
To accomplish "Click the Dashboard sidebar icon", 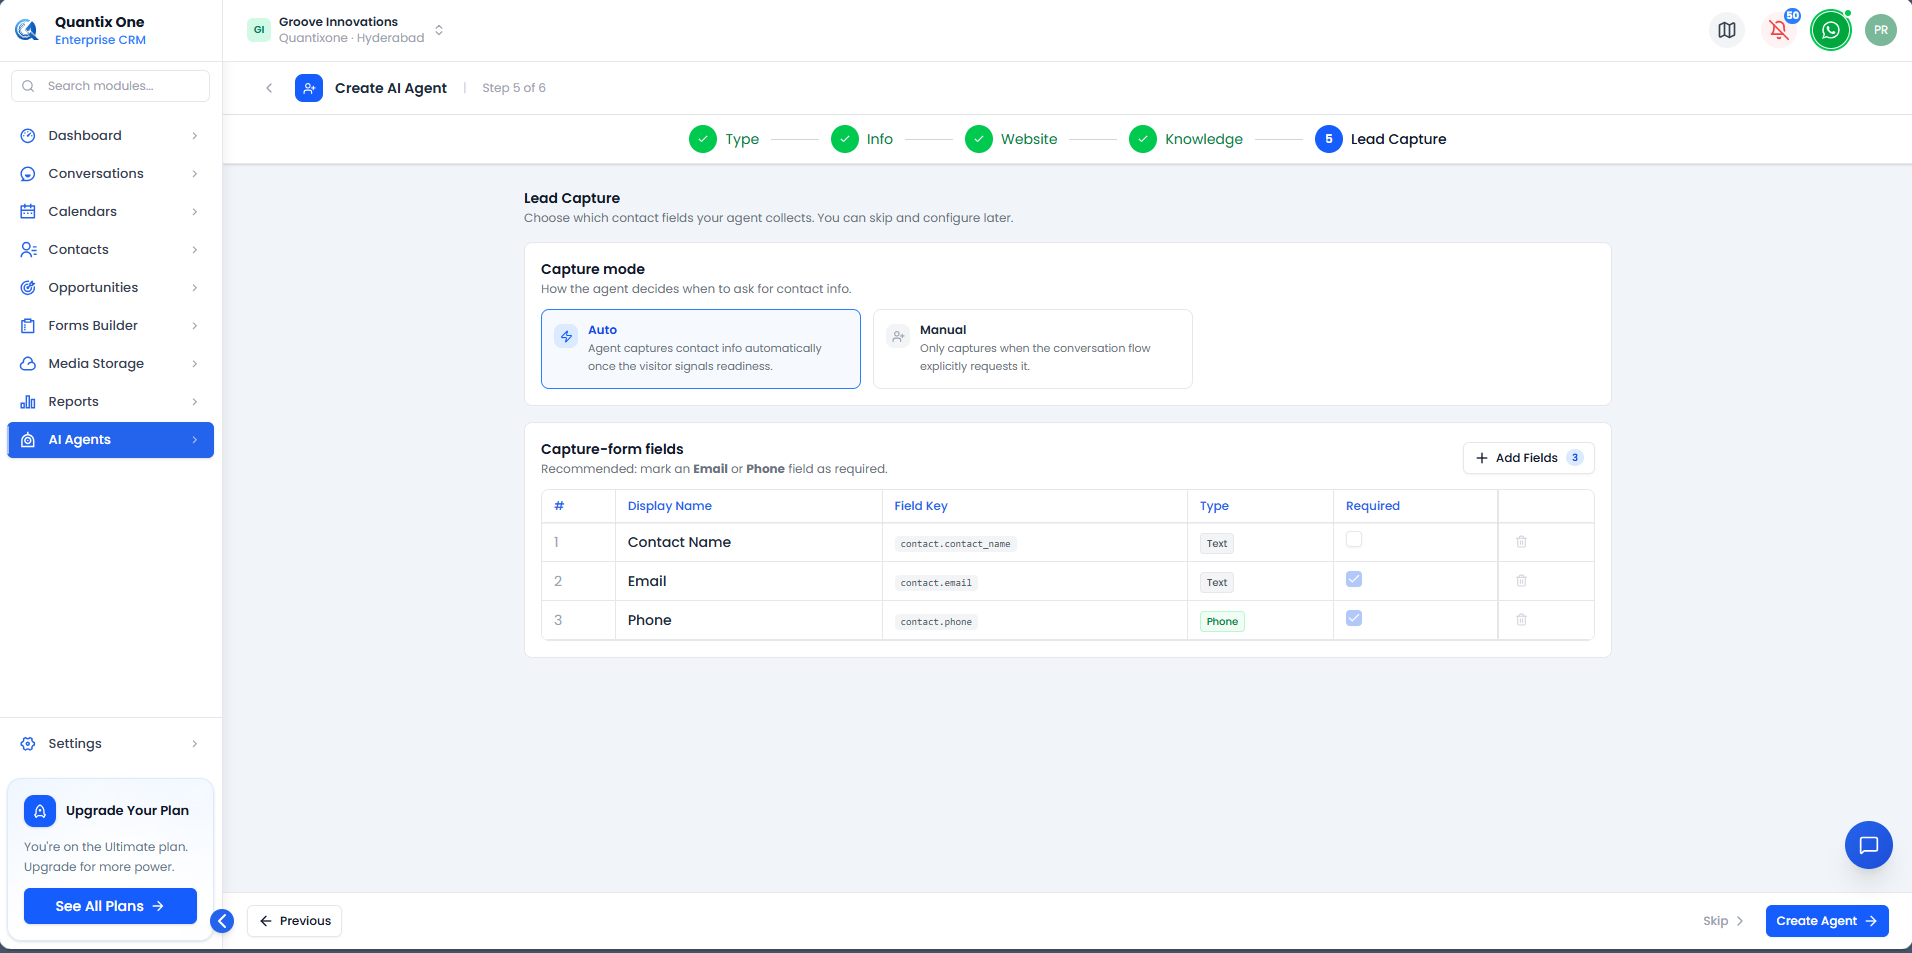I will coord(28,136).
